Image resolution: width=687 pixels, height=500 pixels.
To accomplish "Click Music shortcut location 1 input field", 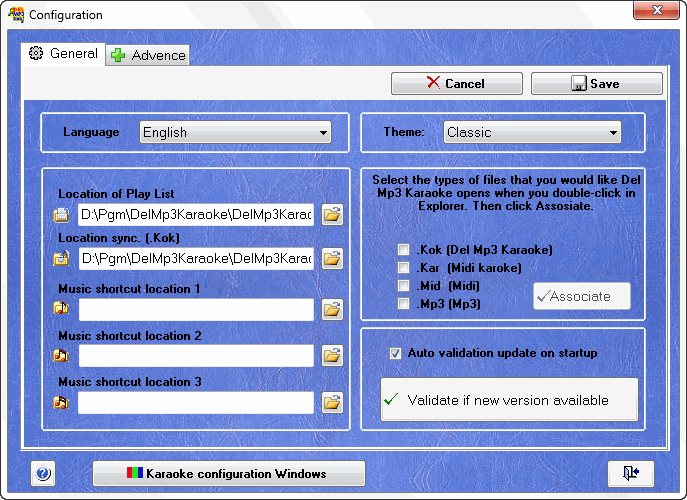I will [x=196, y=310].
